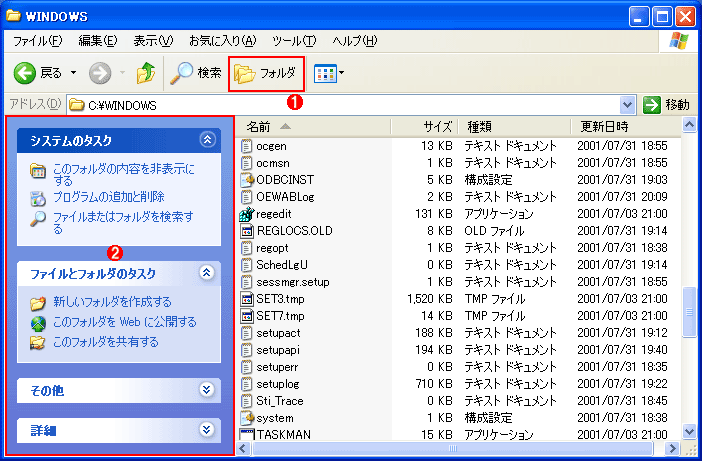The height and width of the screenshot is (461, 702).
Task: Click the Sti_Trace file name
Action: pos(280,401)
